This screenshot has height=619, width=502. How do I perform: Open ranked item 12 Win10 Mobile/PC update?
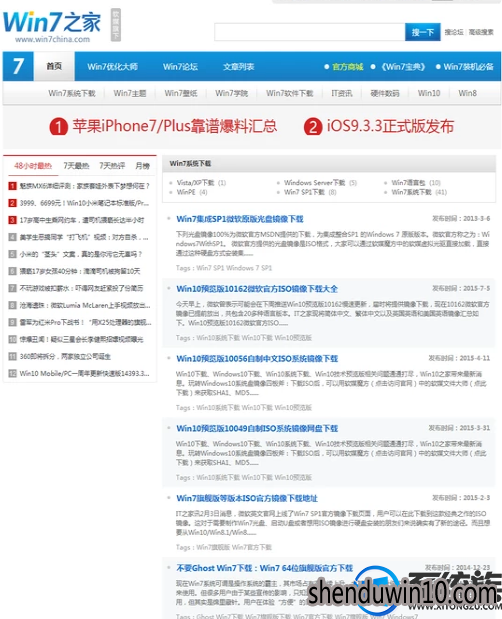coord(84,373)
